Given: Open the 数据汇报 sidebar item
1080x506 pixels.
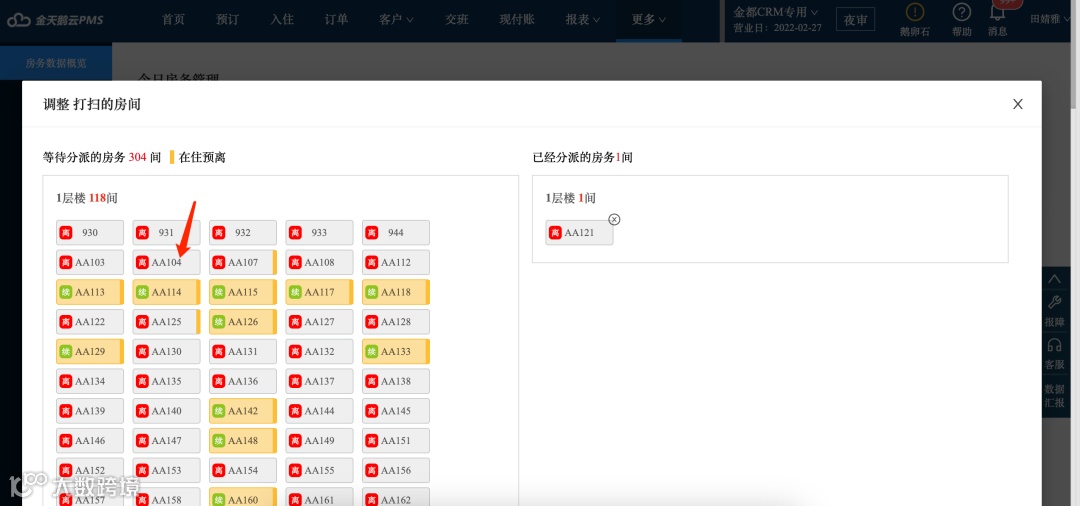Looking at the screenshot, I should pos(1055,396).
